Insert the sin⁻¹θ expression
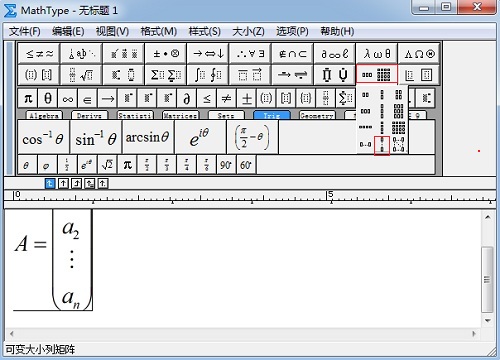This screenshot has height=360, width=500. pyautogui.click(x=96, y=137)
